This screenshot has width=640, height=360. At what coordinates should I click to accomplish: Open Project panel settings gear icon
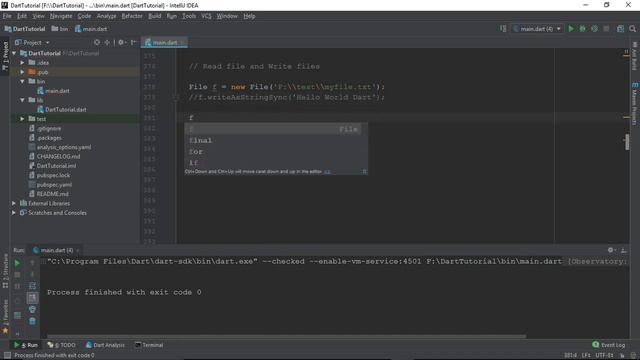point(121,42)
